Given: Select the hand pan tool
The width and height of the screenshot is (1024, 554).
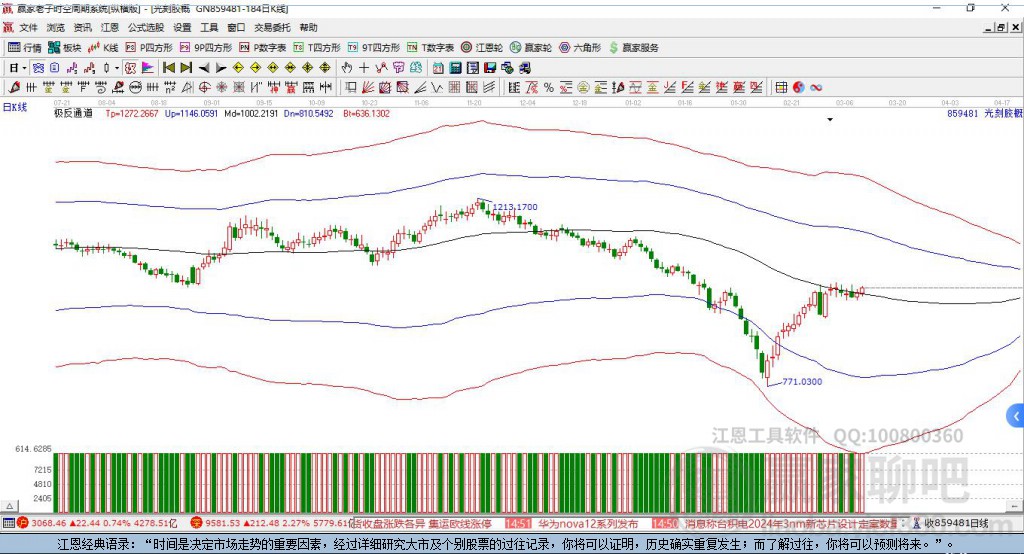Looking at the screenshot, I should (346, 68).
